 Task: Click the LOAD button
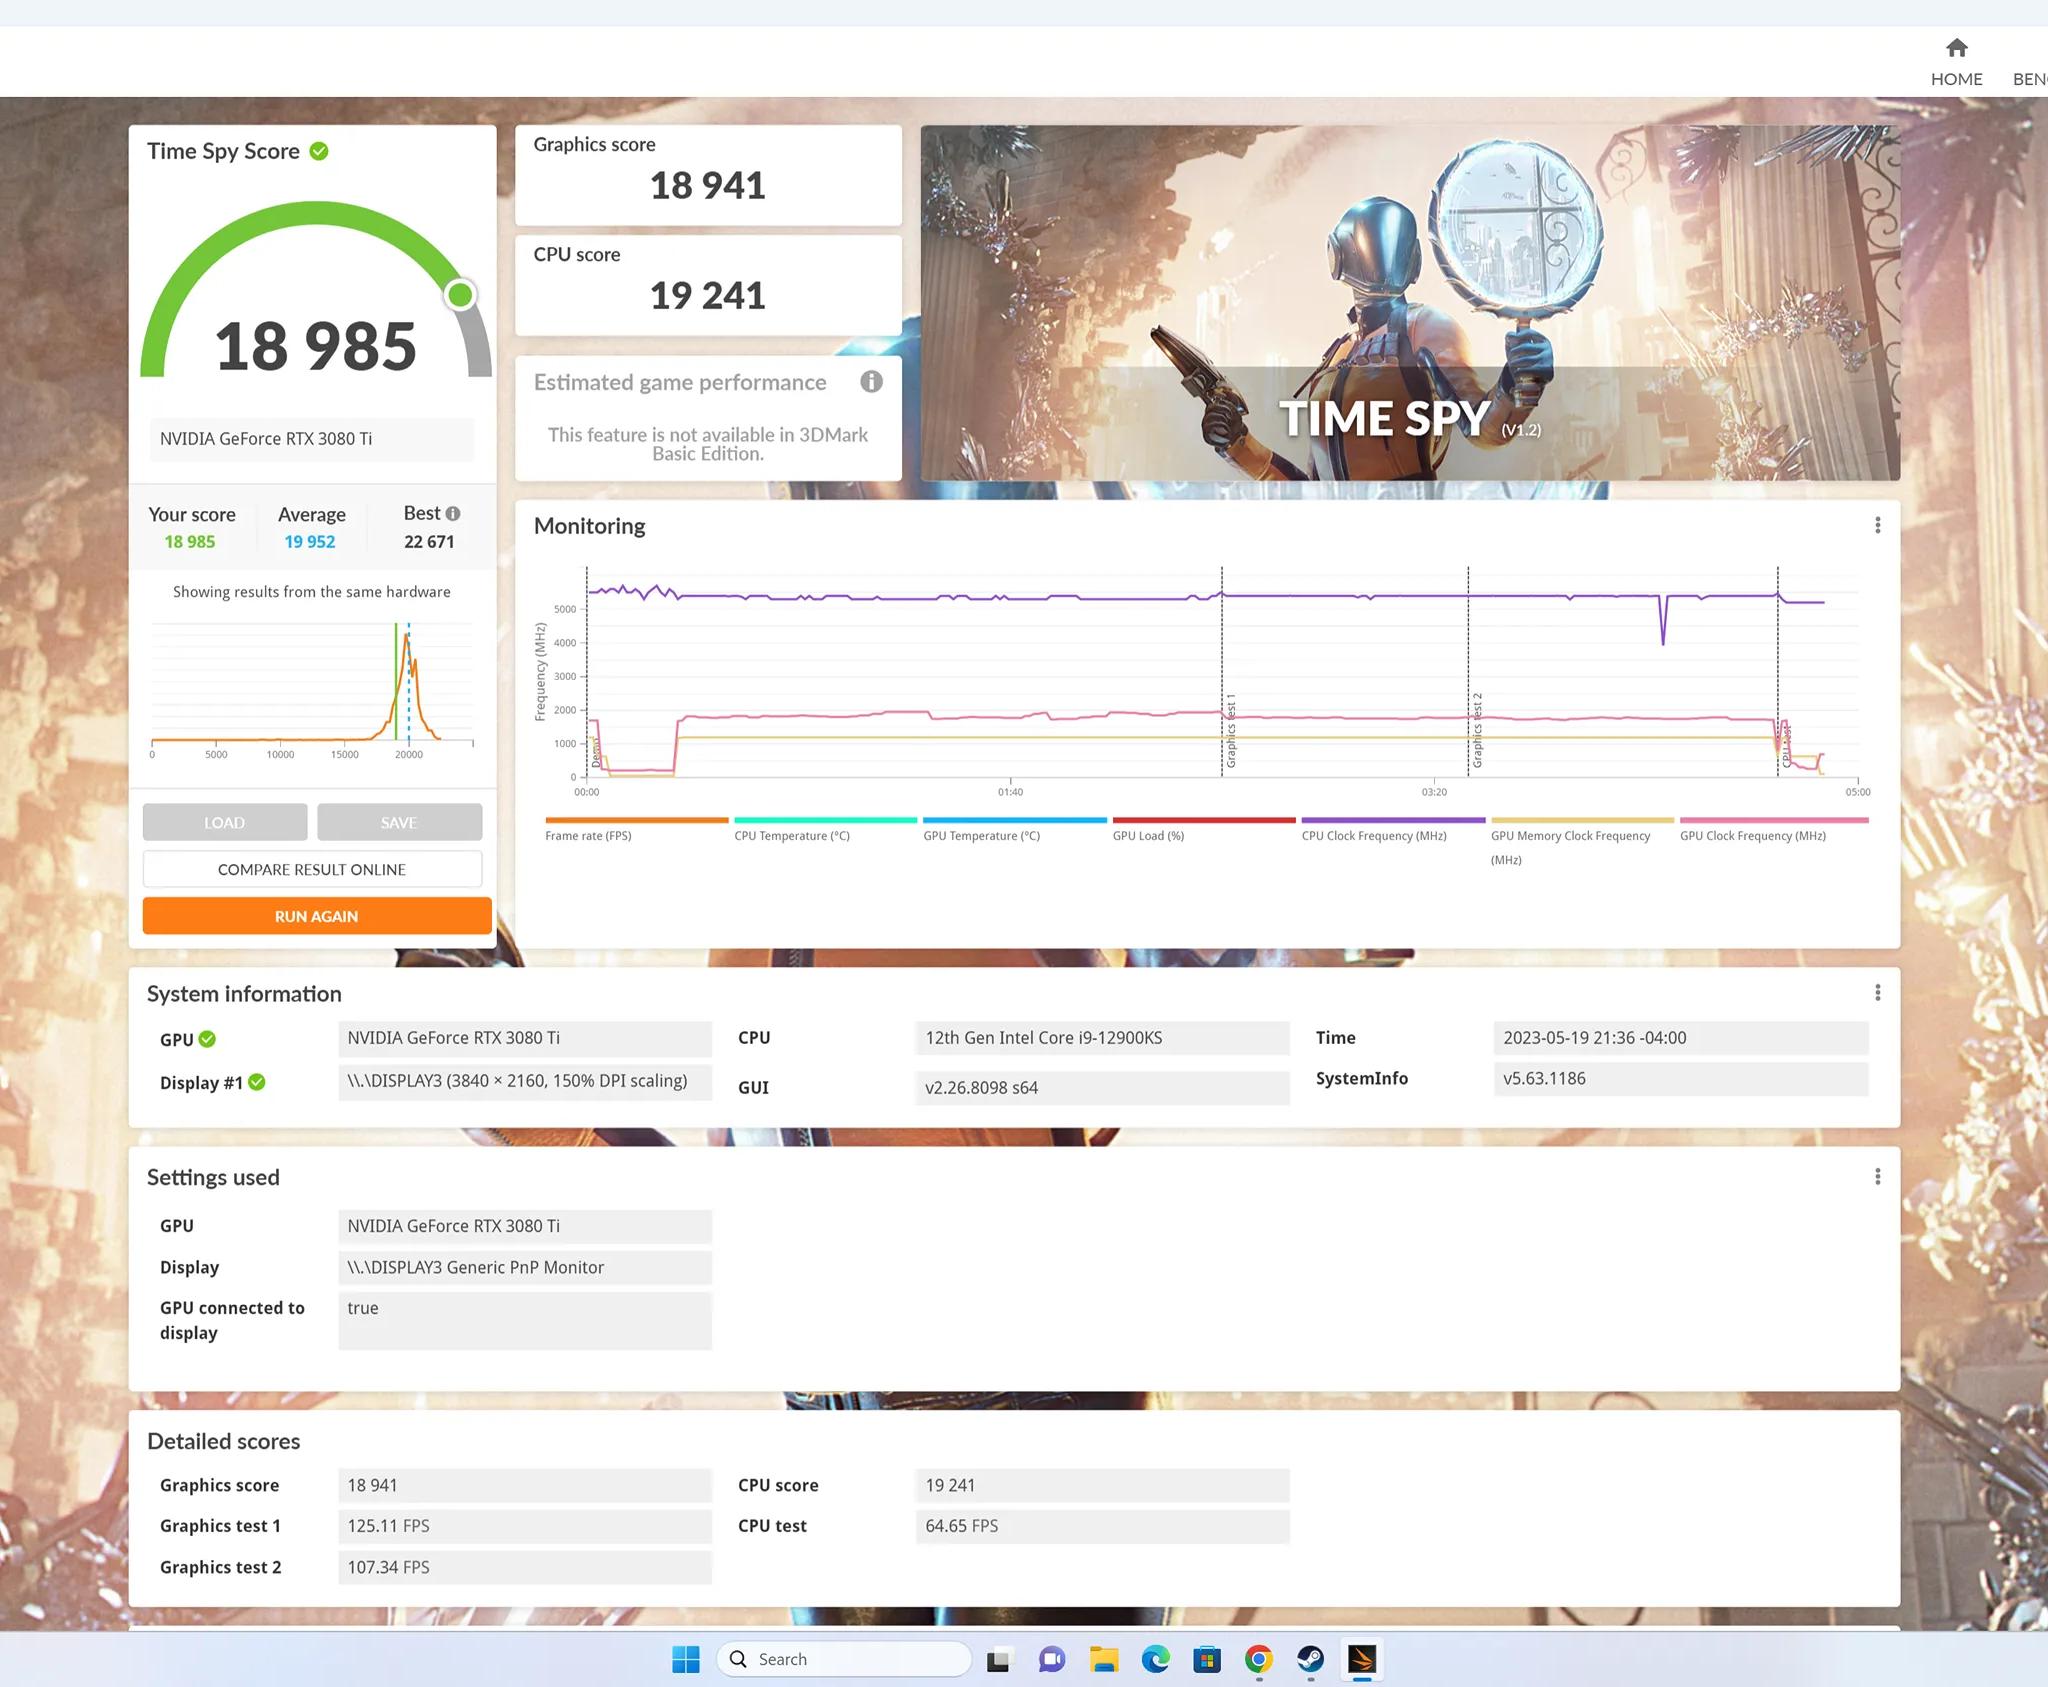click(225, 822)
